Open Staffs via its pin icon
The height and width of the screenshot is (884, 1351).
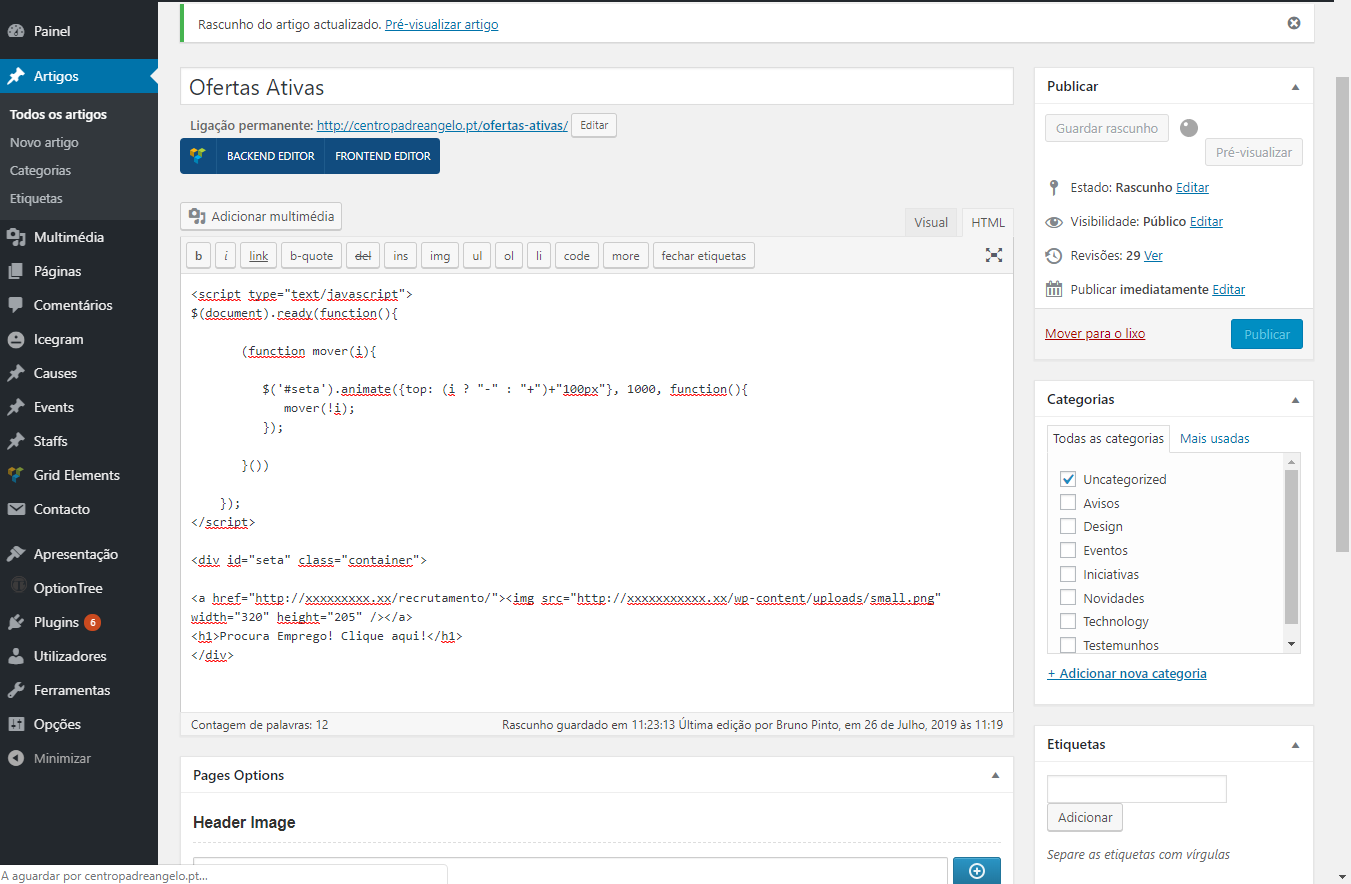click(x=16, y=441)
